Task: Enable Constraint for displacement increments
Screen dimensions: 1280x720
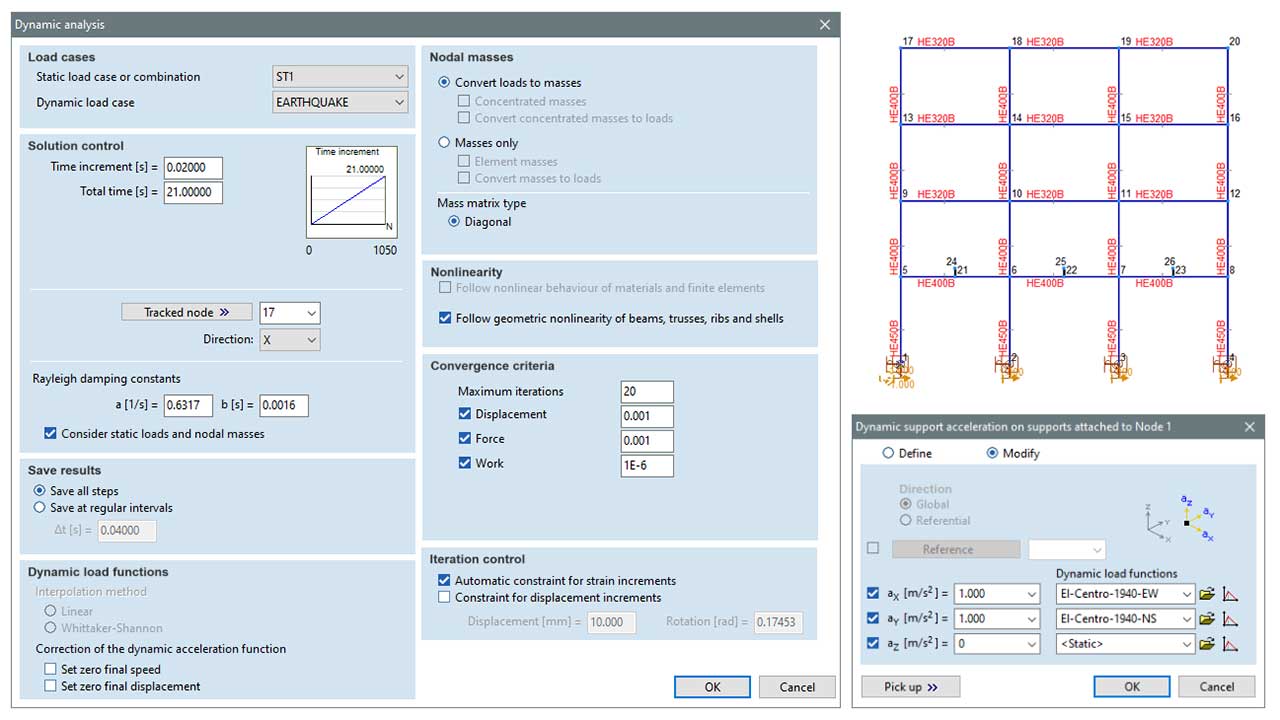Action: pyautogui.click(x=444, y=598)
